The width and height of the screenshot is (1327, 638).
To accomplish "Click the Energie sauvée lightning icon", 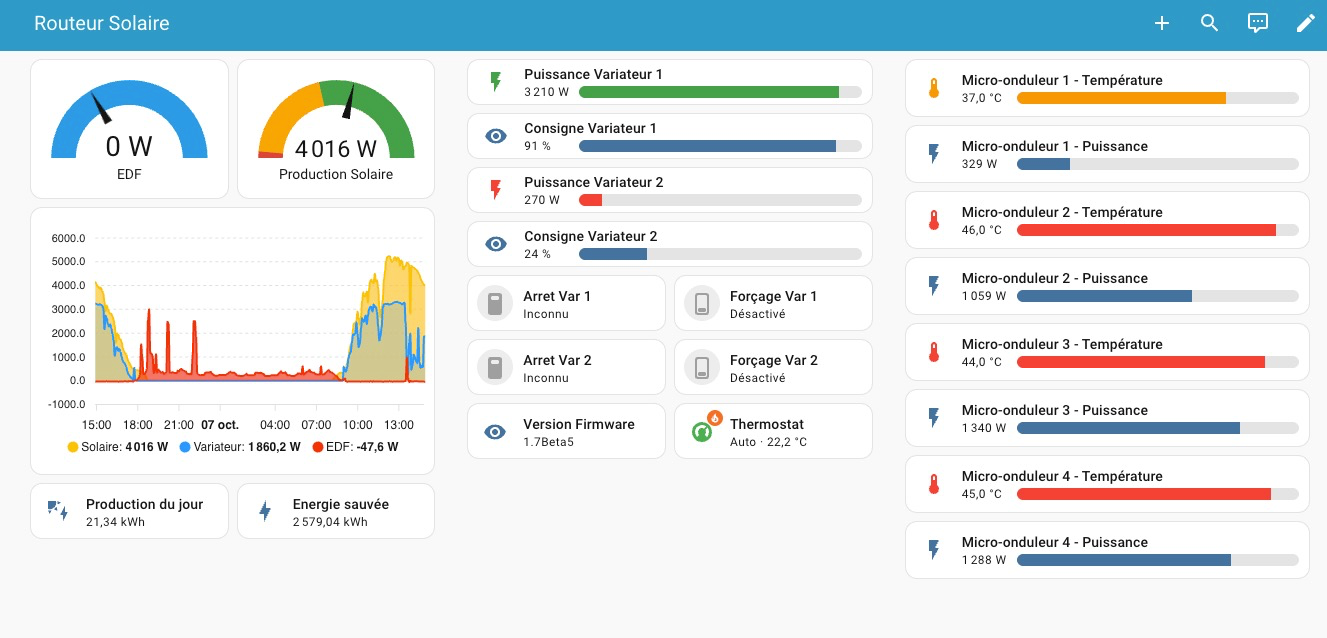I will pyautogui.click(x=265, y=512).
